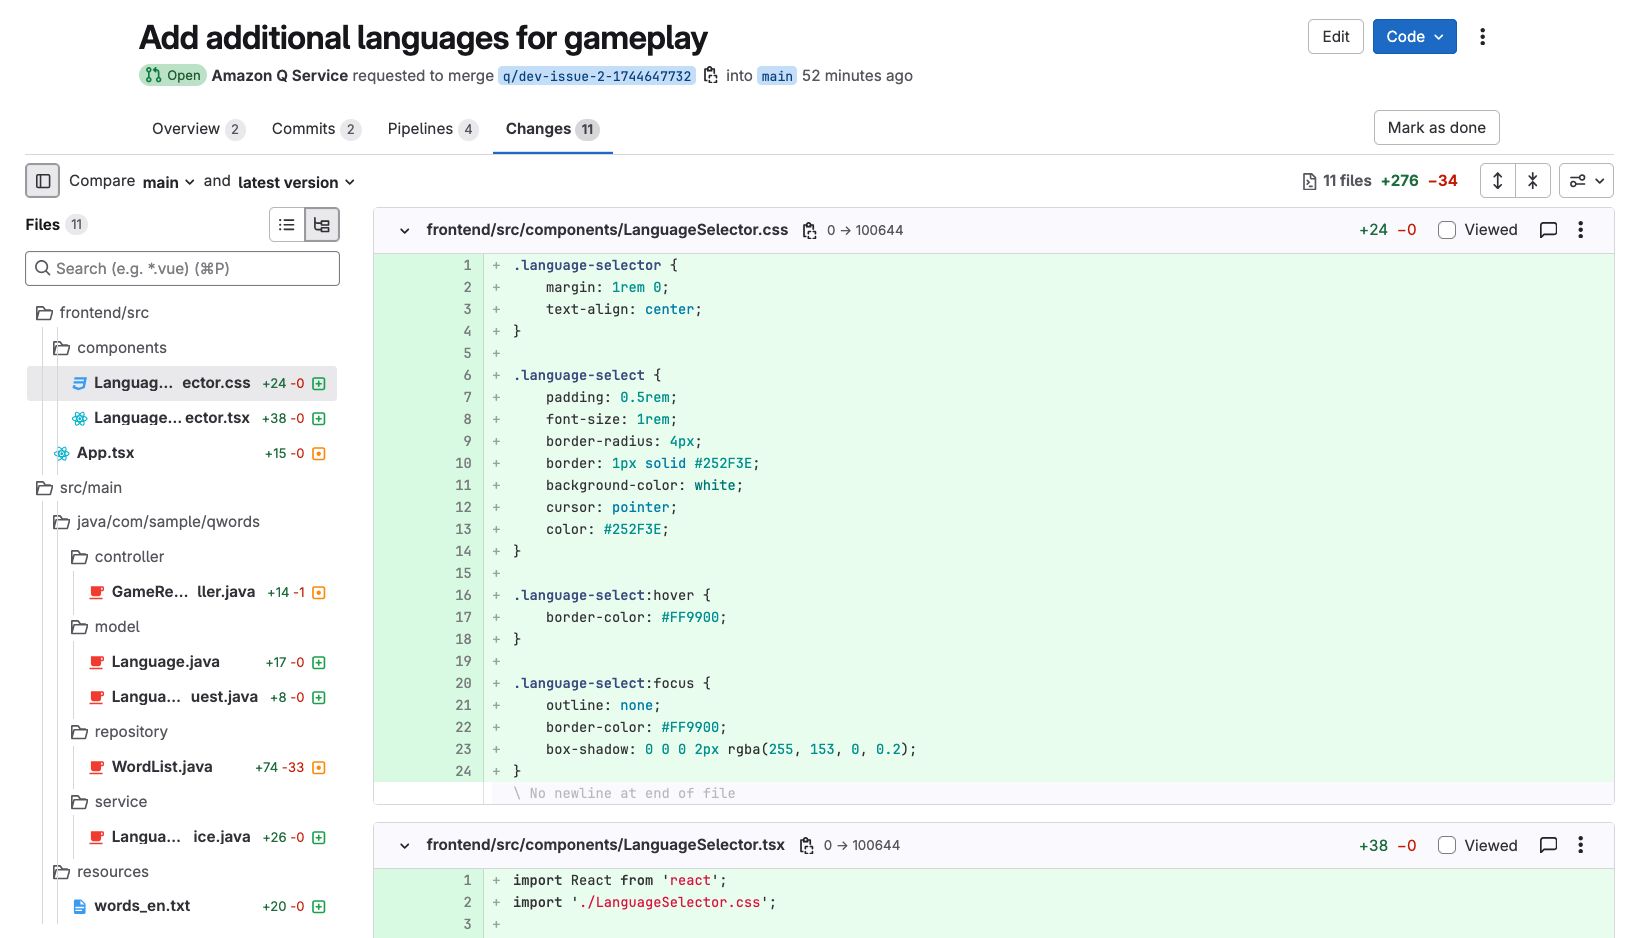Collapse all diffs with the inward arrows icon
1638x938 pixels.
click(x=1533, y=180)
